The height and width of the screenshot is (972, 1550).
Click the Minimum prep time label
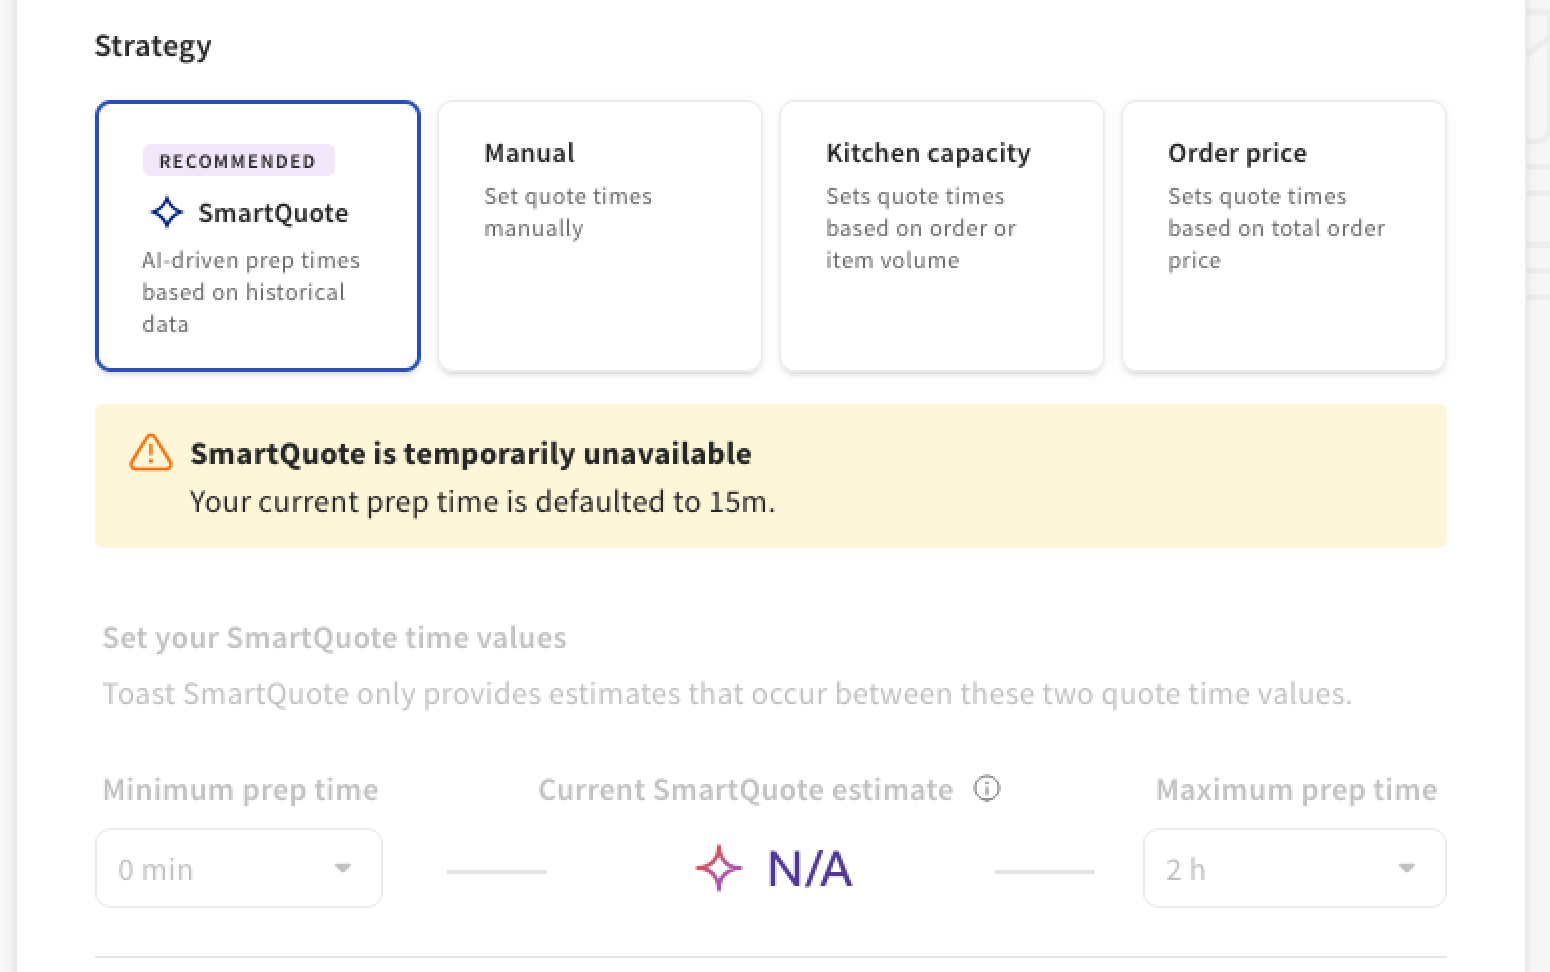tap(240, 790)
